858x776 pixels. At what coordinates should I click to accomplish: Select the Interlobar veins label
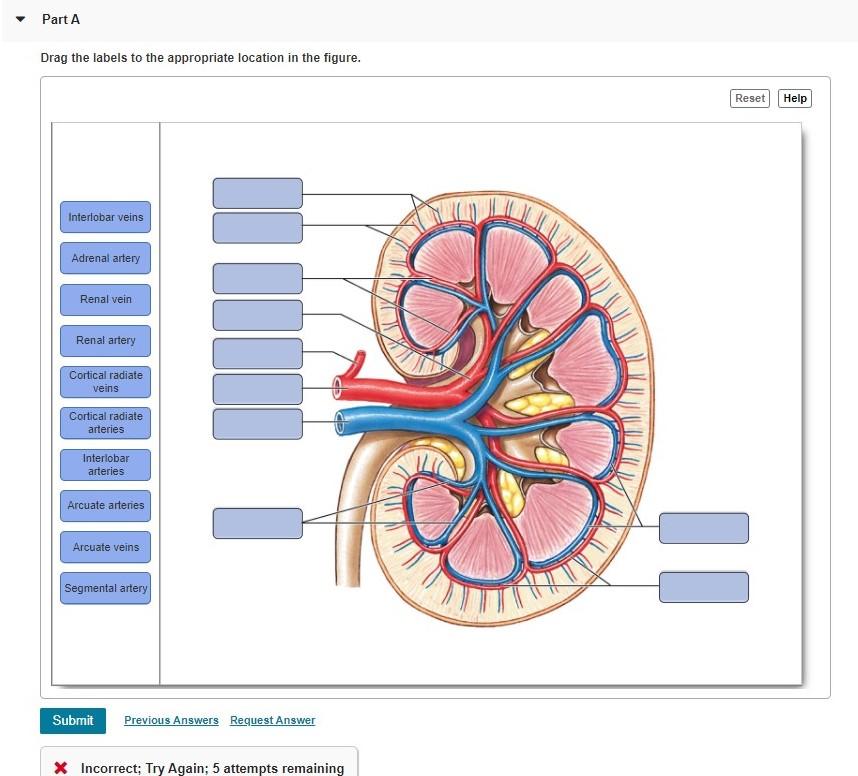pos(105,217)
